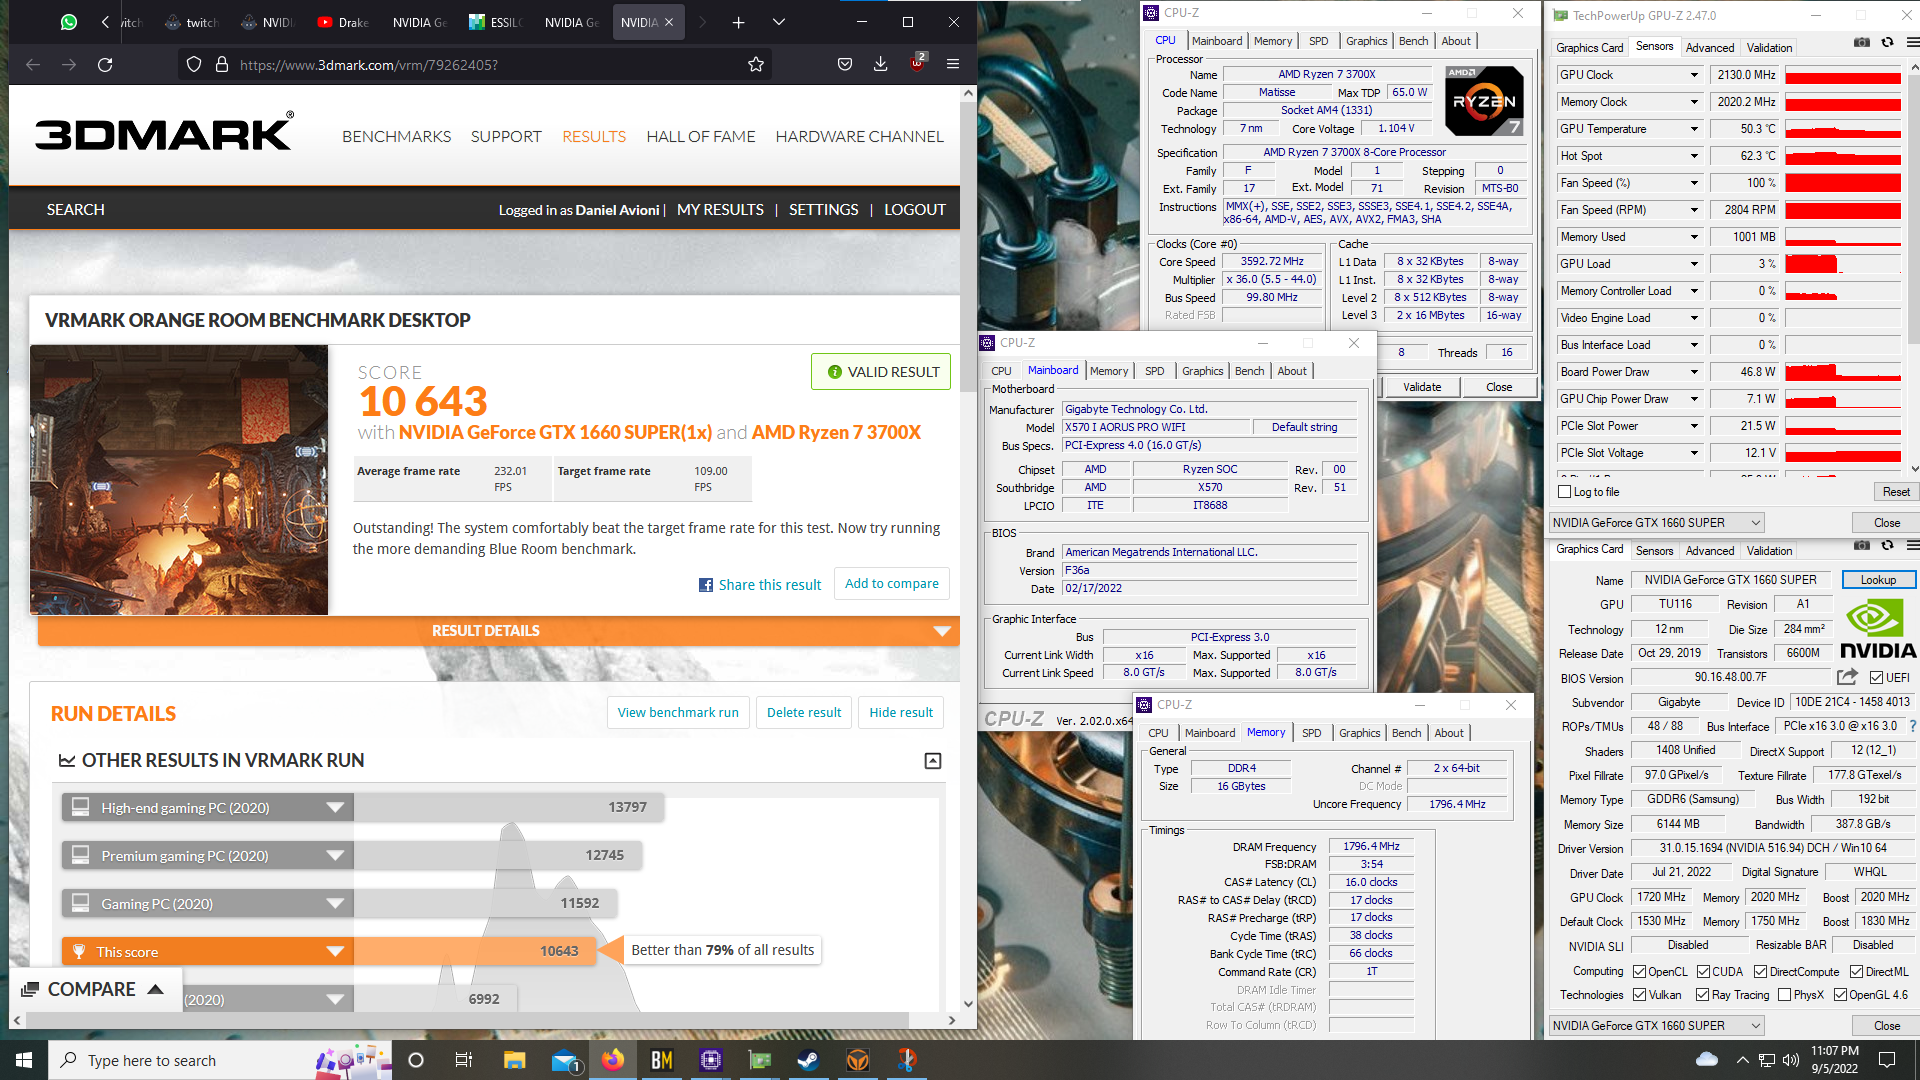Toggle the Log to file checkbox
Image resolution: width=1920 pixels, height=1080 pixels.
click(x=1566, y=492)
